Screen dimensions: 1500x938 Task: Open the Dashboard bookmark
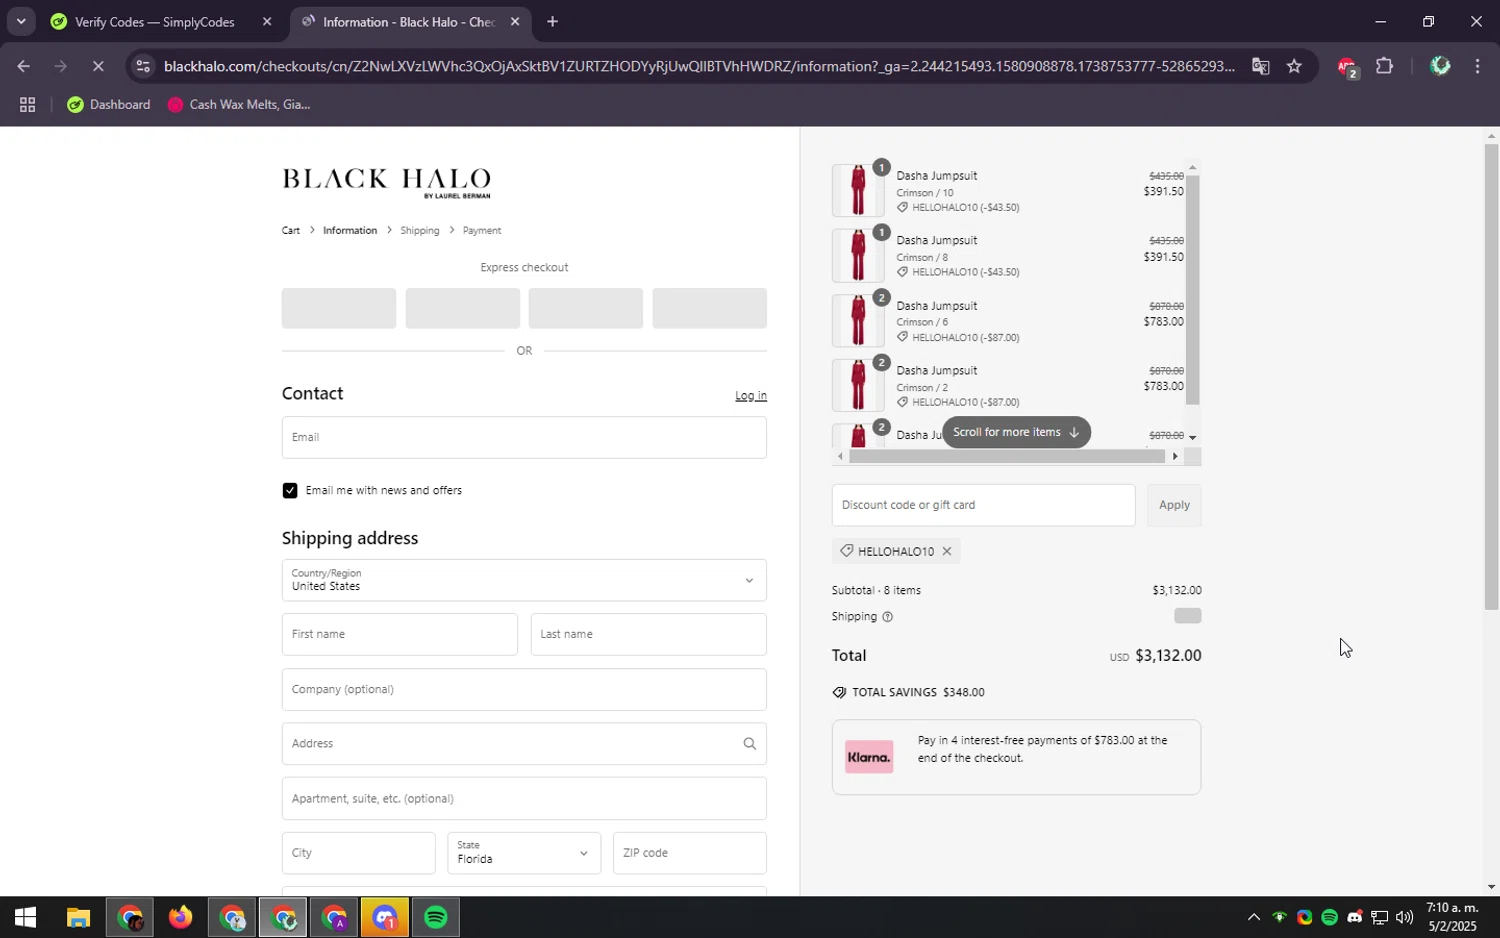coord(109,104)
